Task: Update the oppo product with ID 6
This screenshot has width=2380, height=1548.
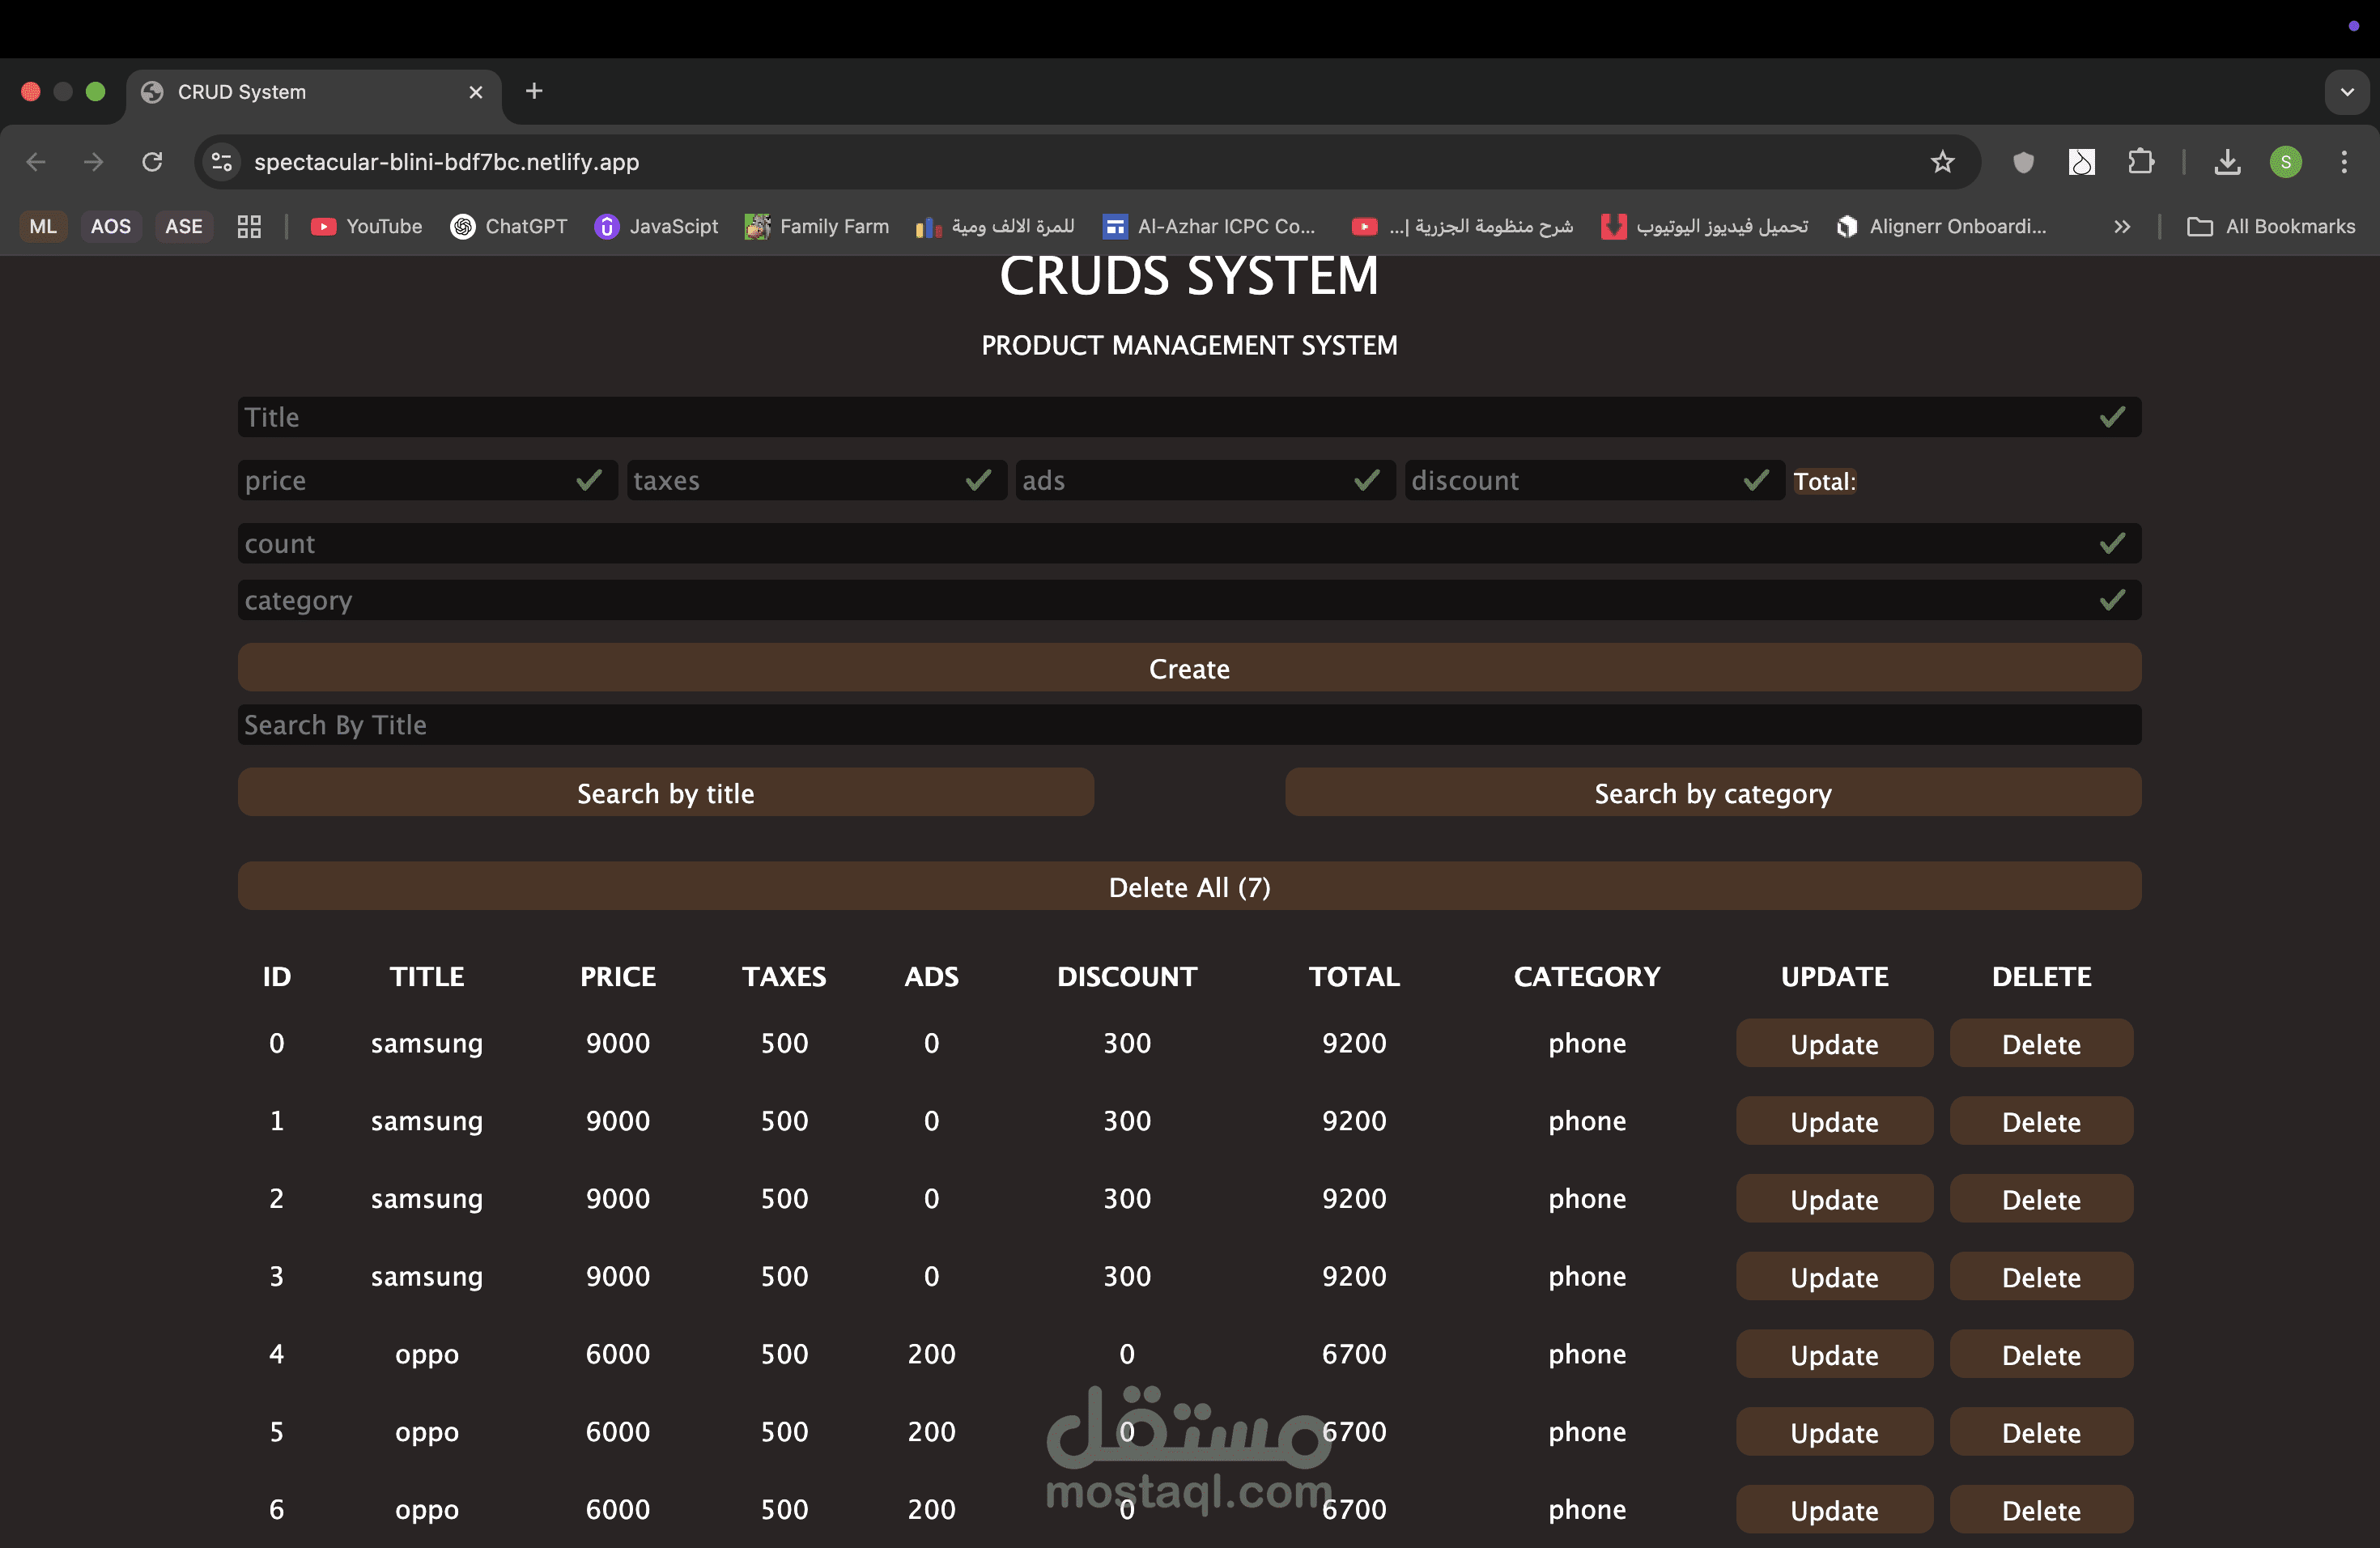Action: click(1834, 1510)
